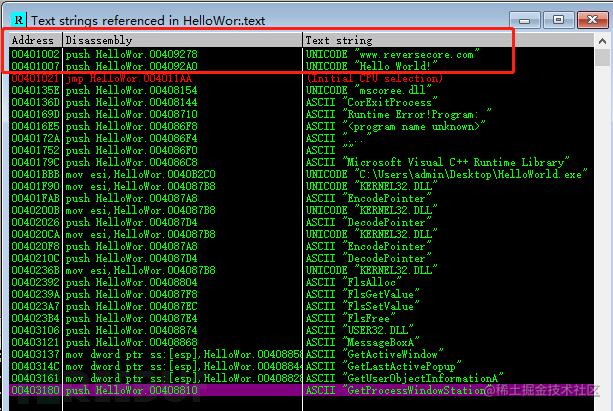The width and height of the screenshot is (613, 411).
Task: Select the "Microsoft Visual C++ Runtime Library" string
Action: (x=437, y=162)
